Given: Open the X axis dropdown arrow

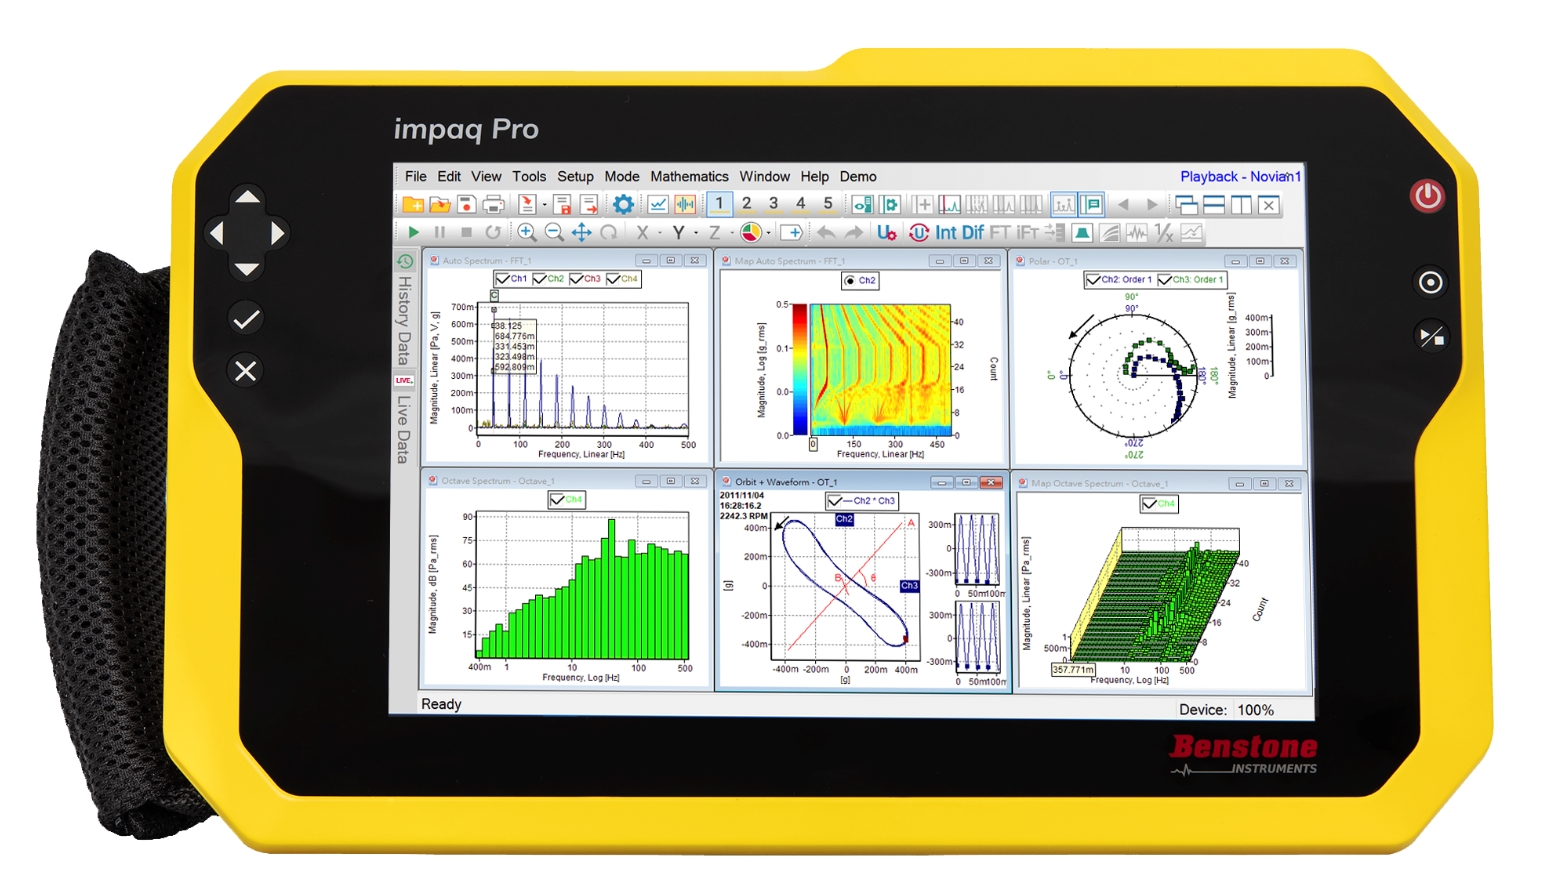Looking at the screenshot, I should coord(659,232).
